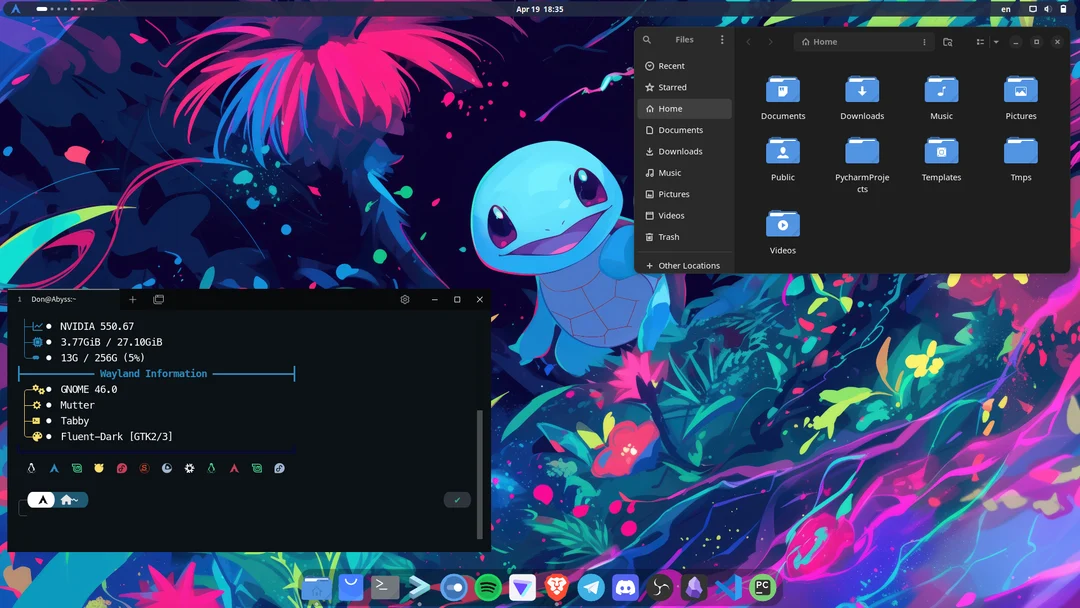Open the Files kebab menu
This screenshot has height=608, width=1080.
pyautogui.click(x=722, y=39)
